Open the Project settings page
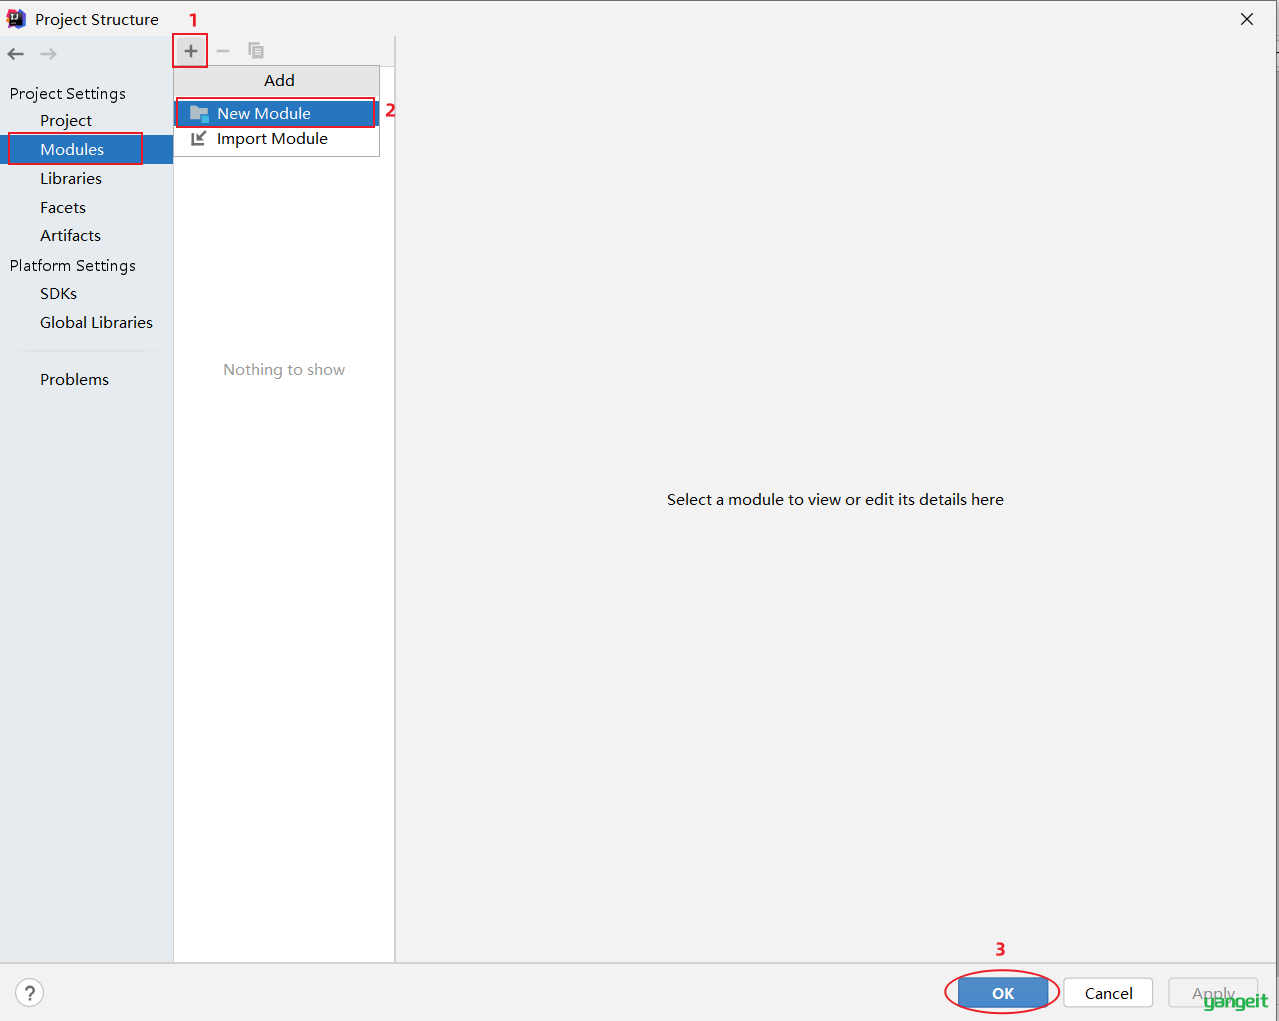 [x=66, y=120]
